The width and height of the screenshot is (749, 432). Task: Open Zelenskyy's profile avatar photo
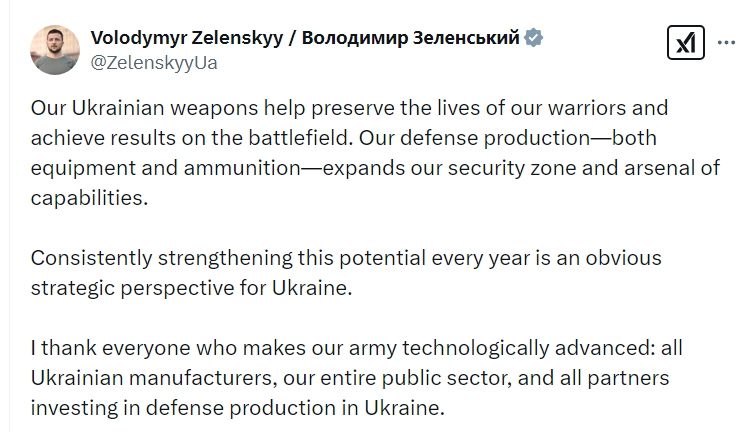(x=55, y=50)
